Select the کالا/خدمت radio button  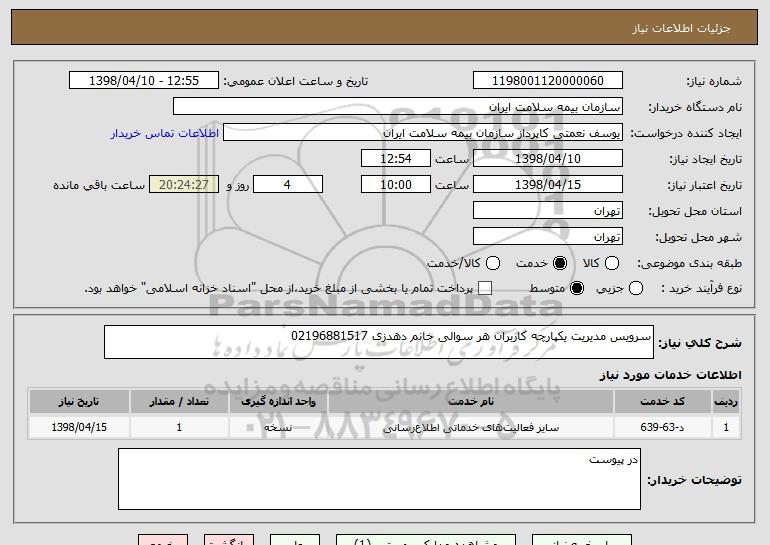[x=493, y=264]
